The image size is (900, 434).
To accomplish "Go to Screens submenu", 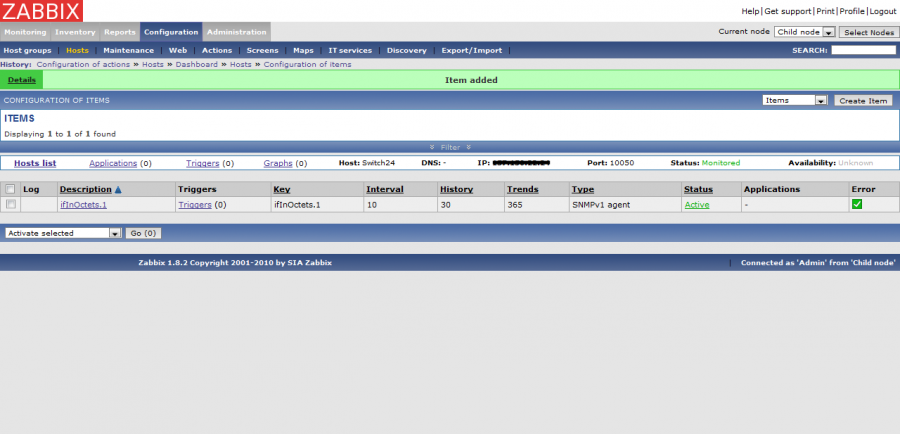I will click(262, 51).
